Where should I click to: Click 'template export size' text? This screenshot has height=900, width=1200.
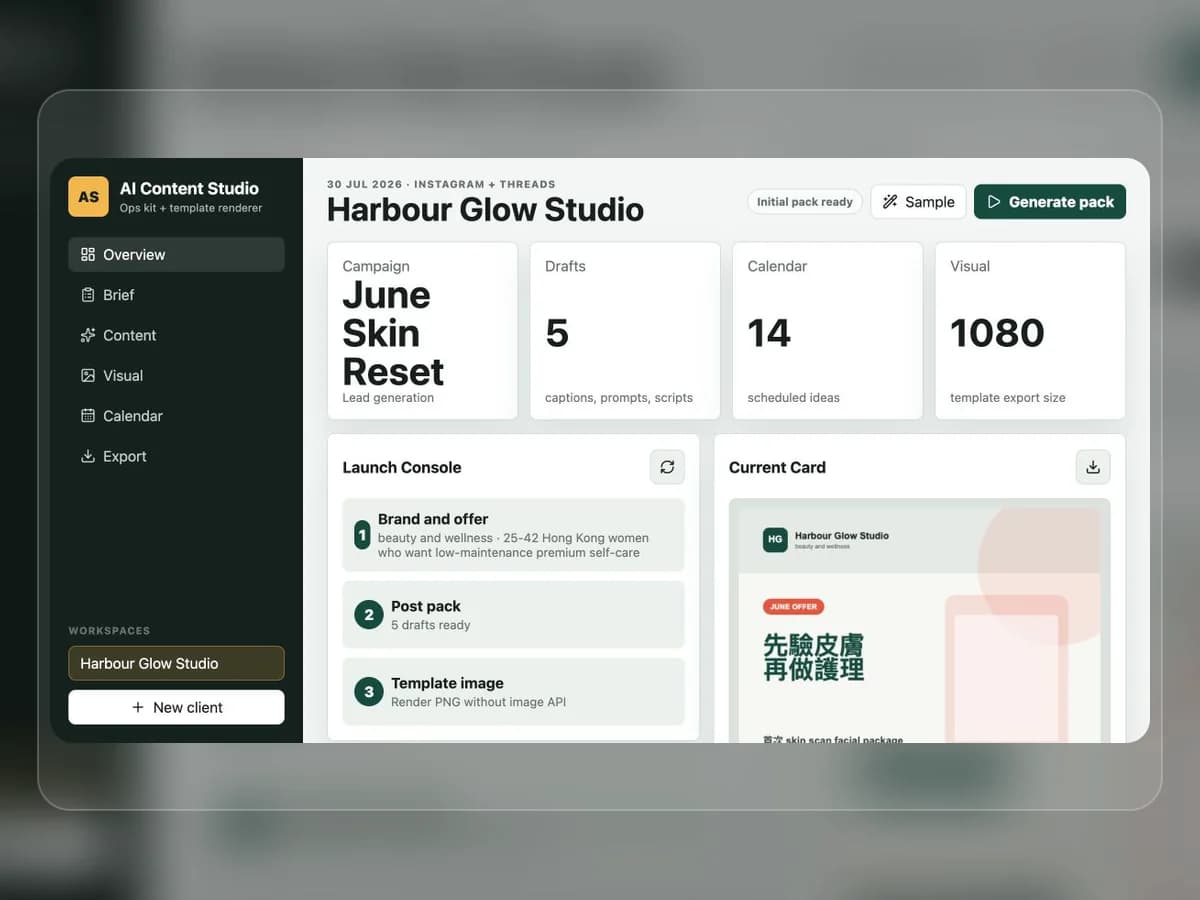click(1007, 397)
